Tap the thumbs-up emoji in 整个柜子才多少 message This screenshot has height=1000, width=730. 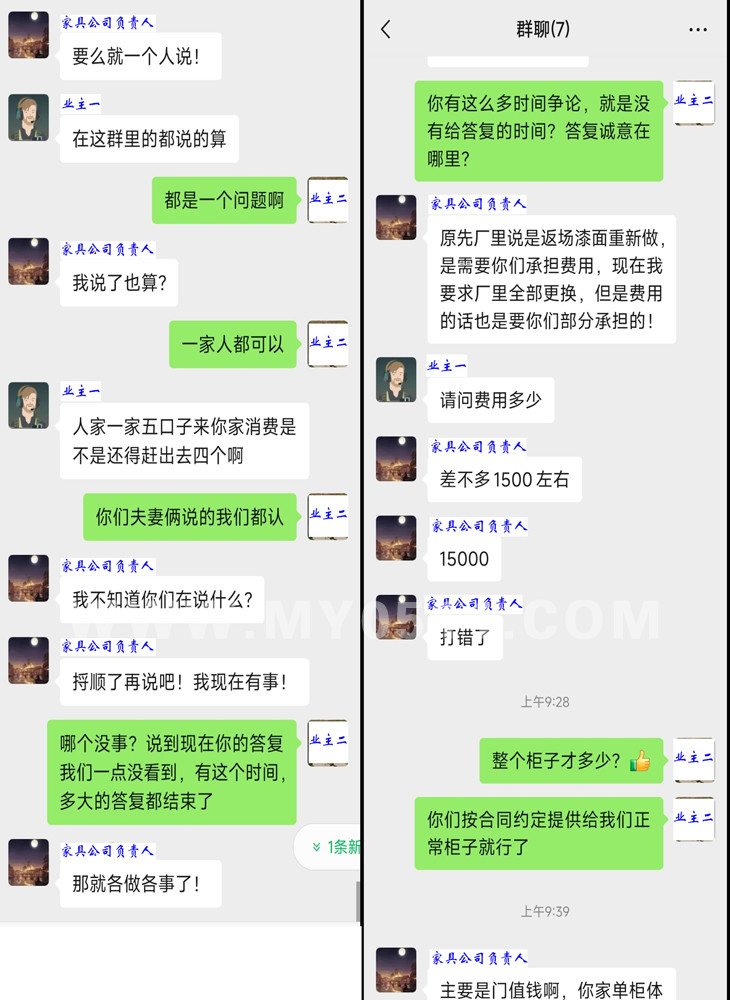click(x=639, y=761)
